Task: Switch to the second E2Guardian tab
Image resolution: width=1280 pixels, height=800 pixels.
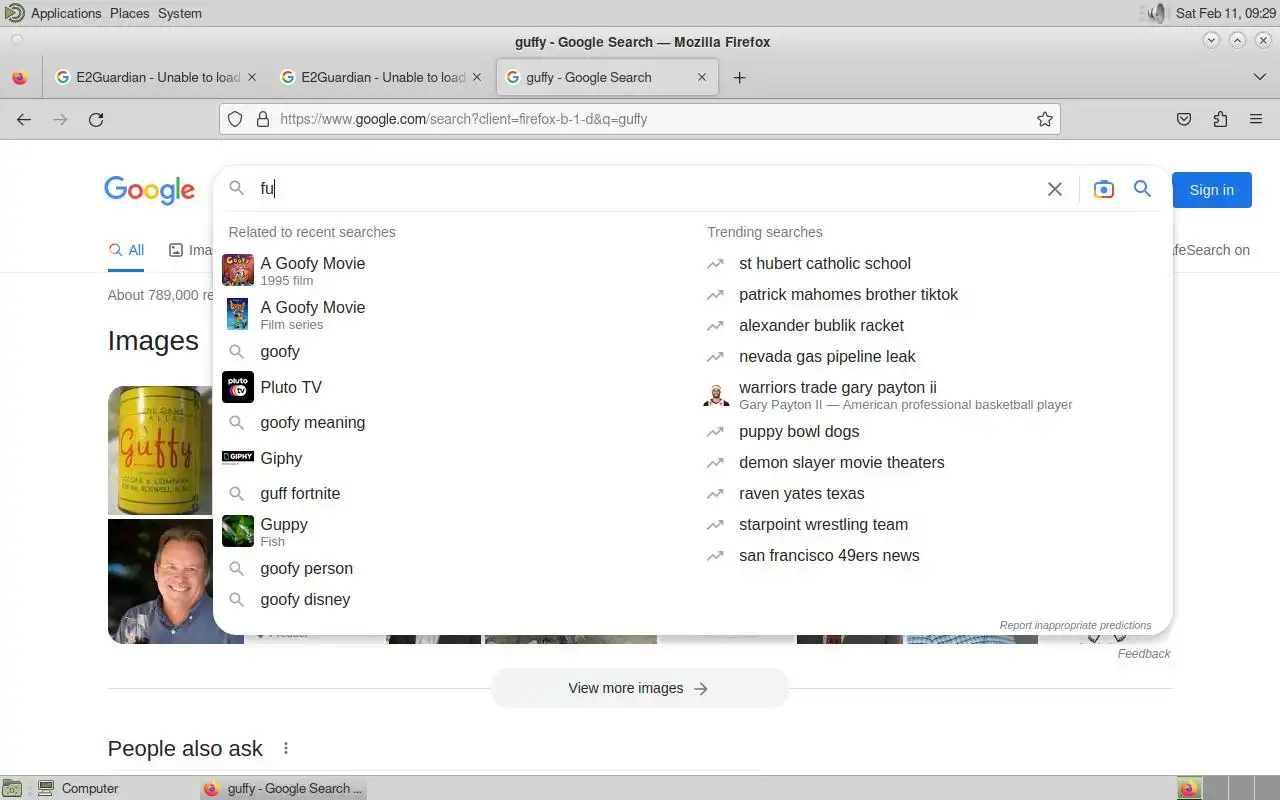Action: click(382, 77)
